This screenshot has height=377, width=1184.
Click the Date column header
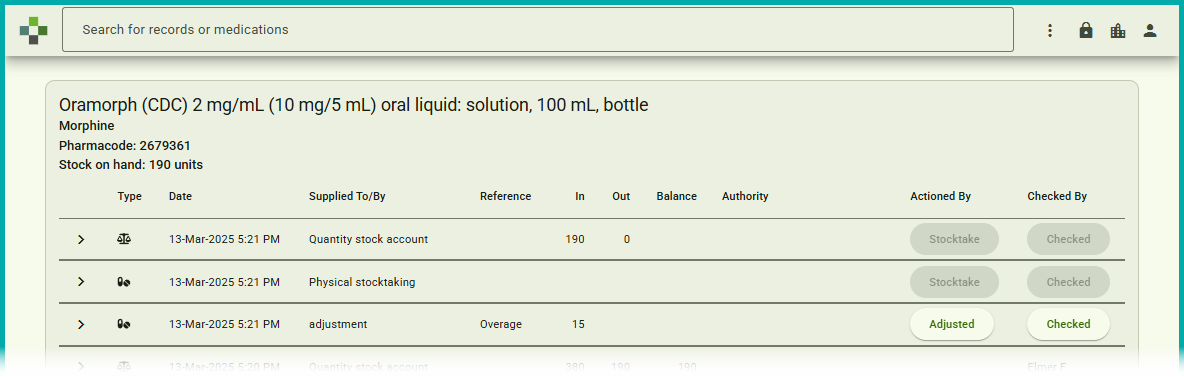180,196
